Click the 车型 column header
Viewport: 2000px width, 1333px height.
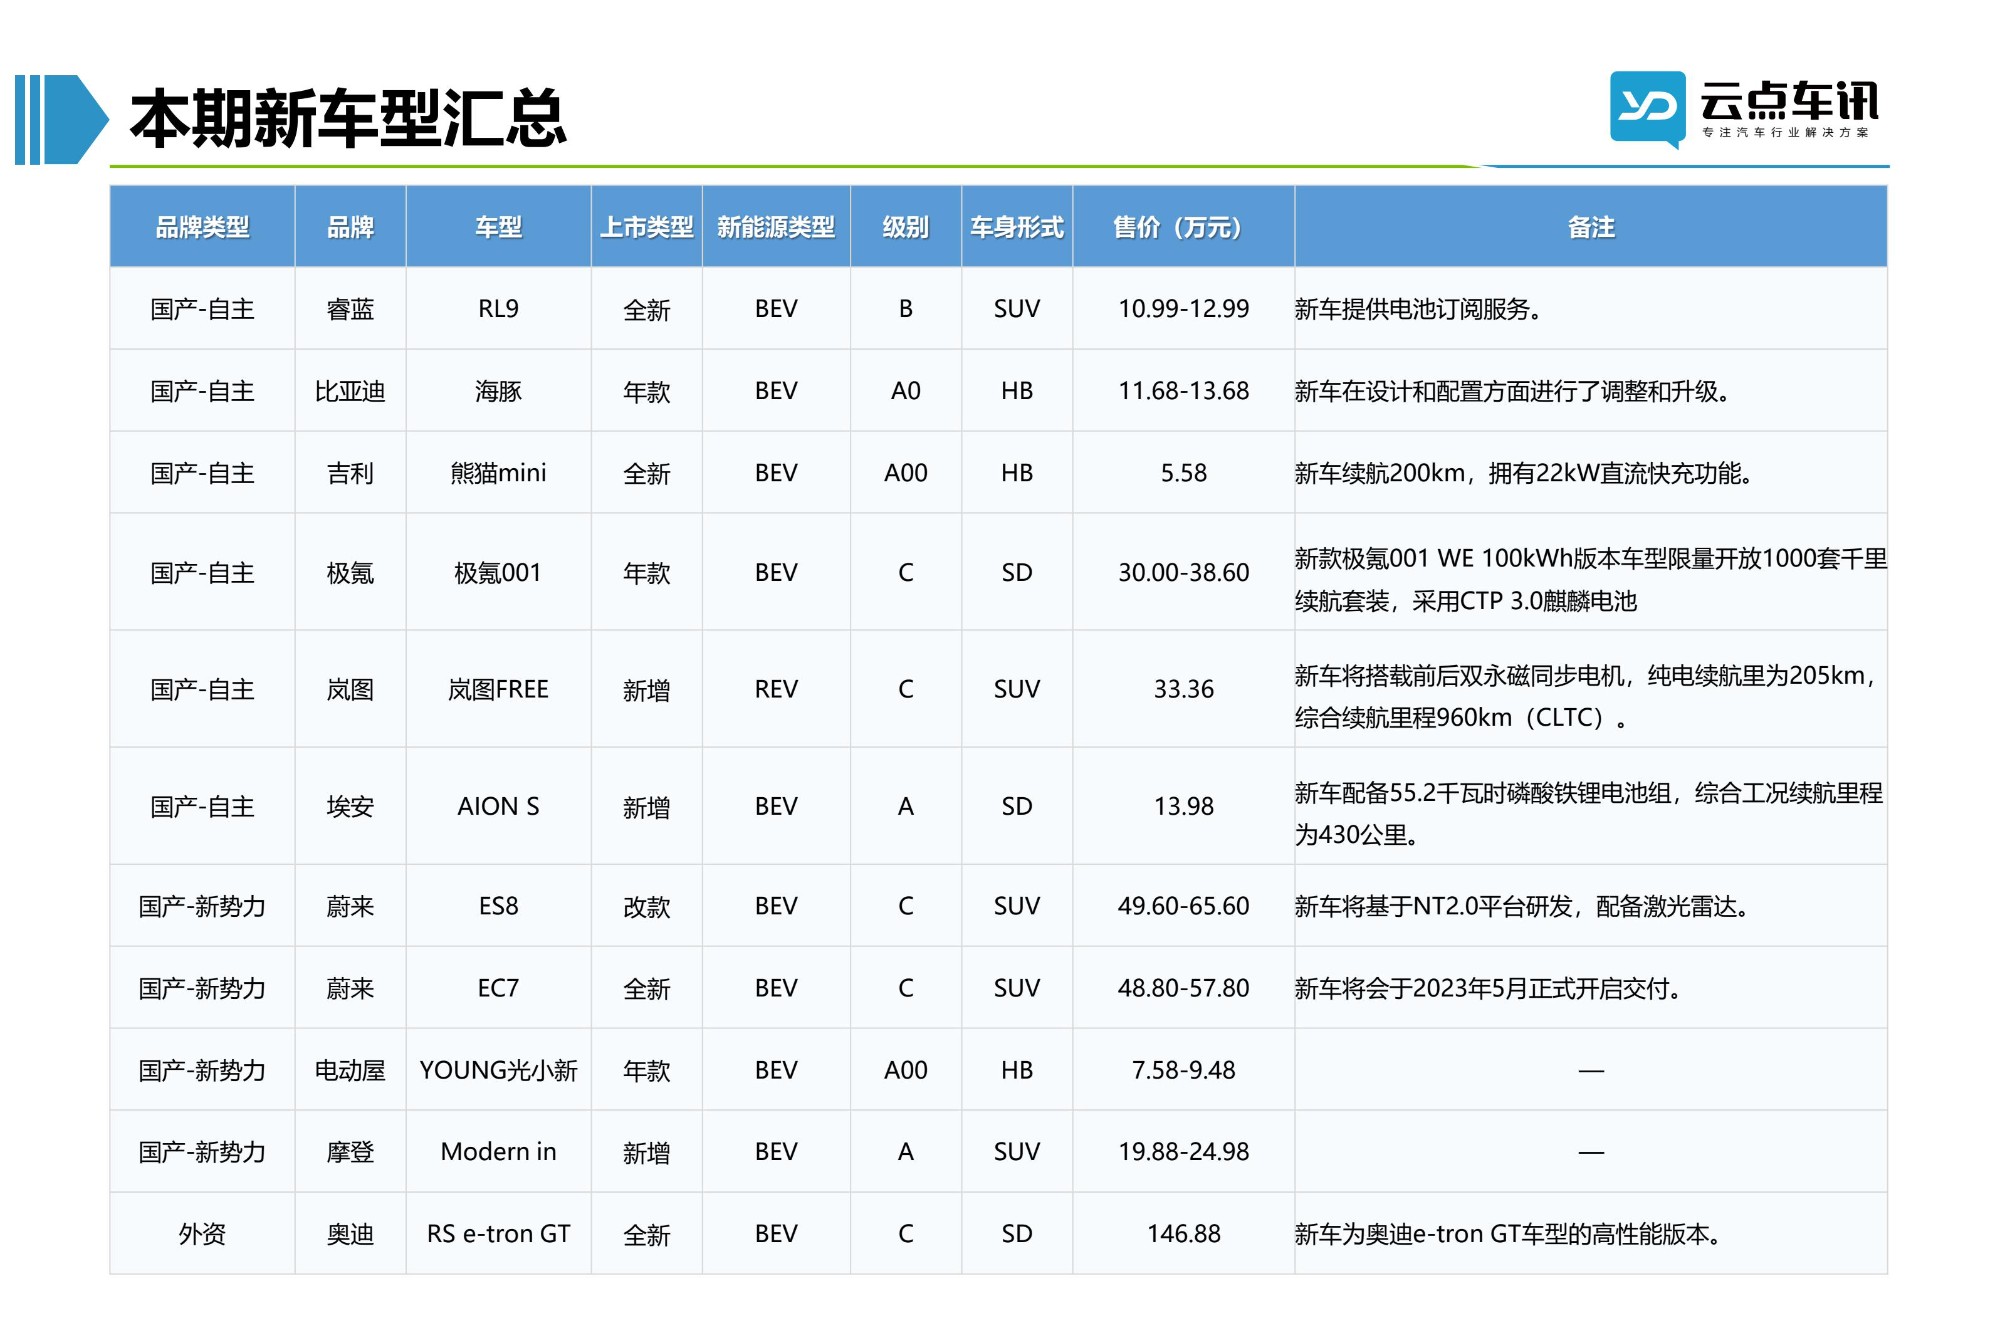point(498,227)
